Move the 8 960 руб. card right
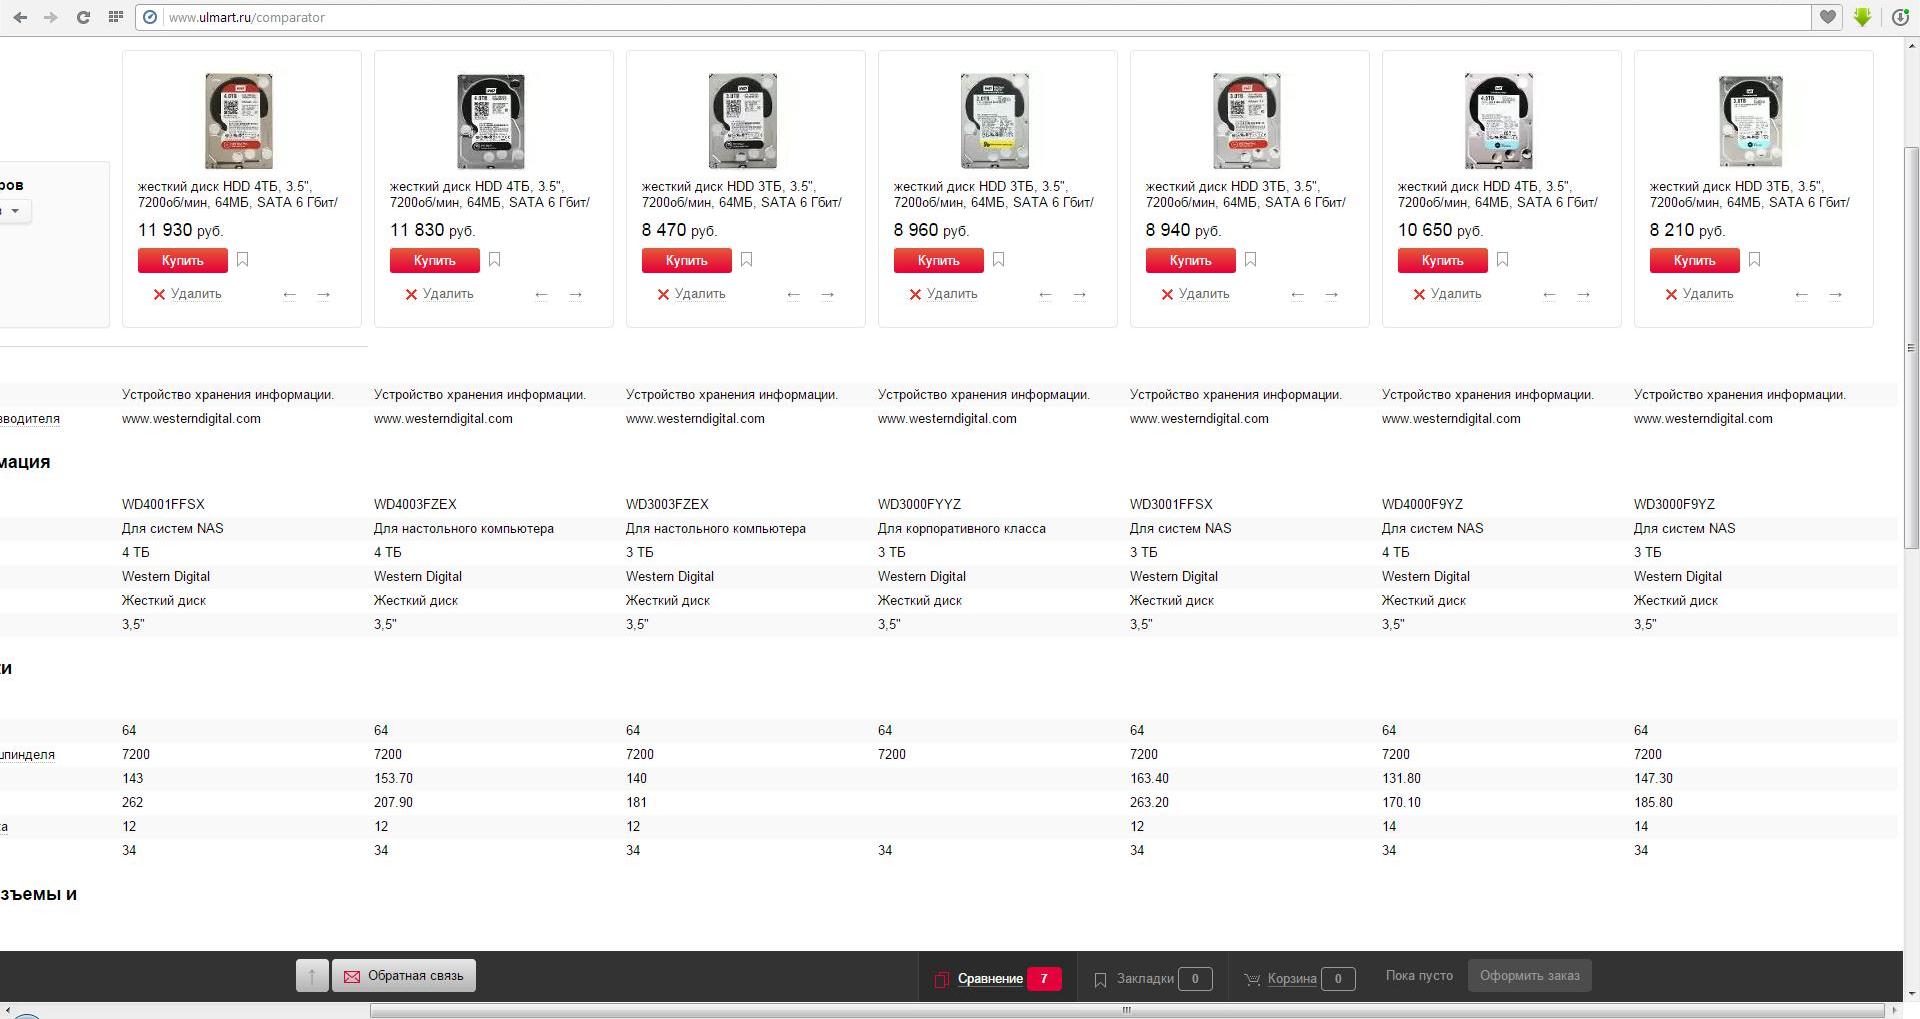The height and width of the screenshot is (1019, 1920). [x=1080, y=295]
